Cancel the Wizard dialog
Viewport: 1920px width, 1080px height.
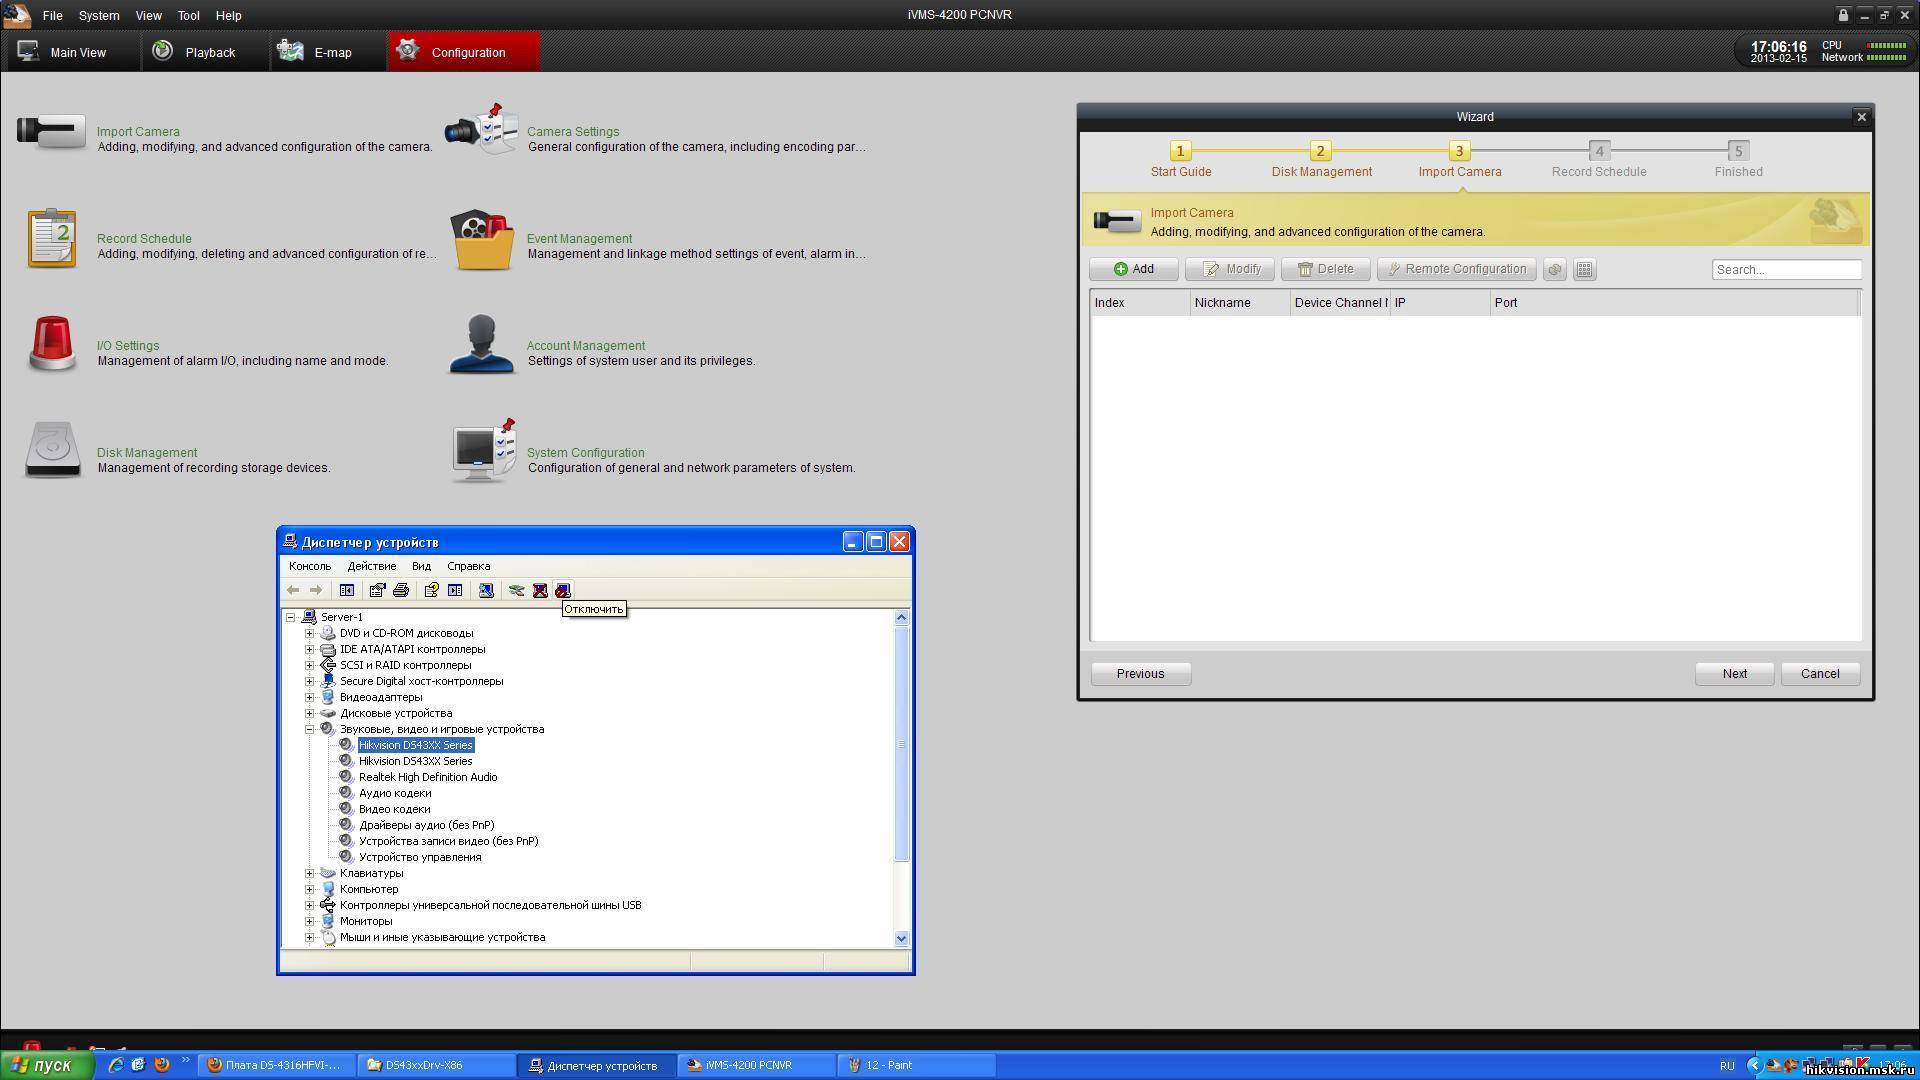click(1820, 674)
